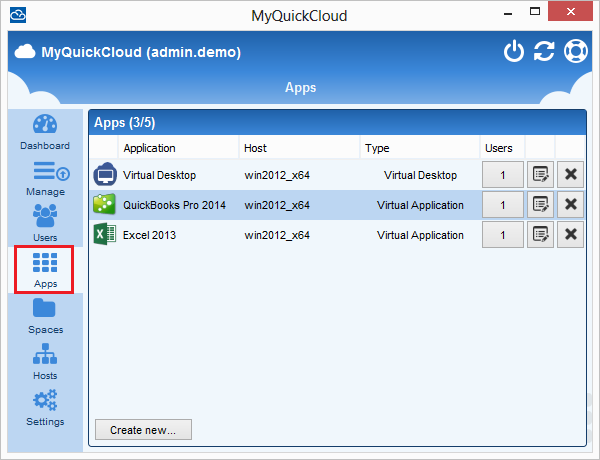Click the MyQuickCloud title bar logo
Screen dimensions: 600x460
pyautogui.click(x=18, y=15)
